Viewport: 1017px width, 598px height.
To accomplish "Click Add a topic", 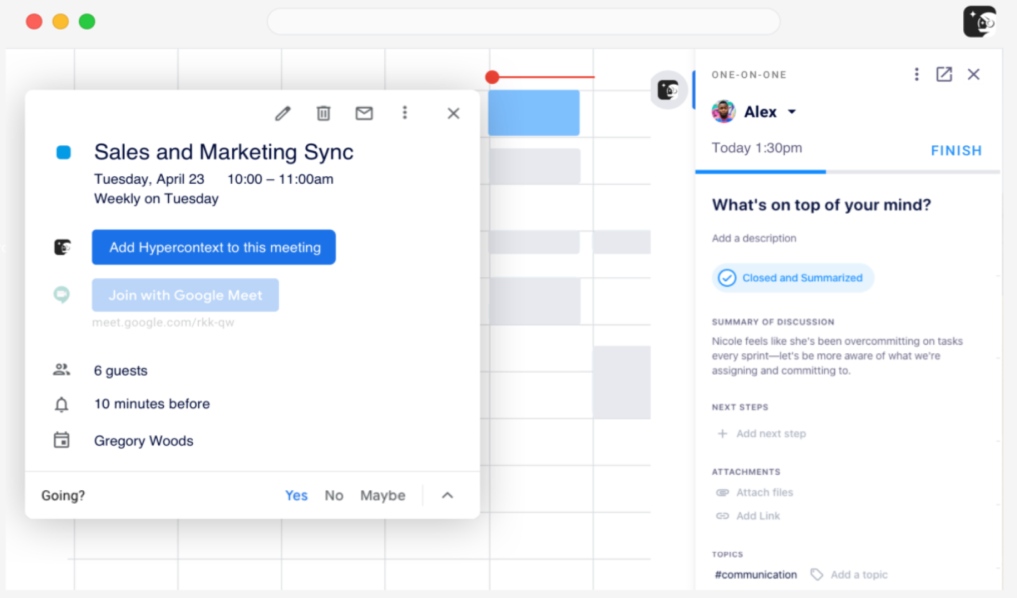I will (x=859, y=575).
